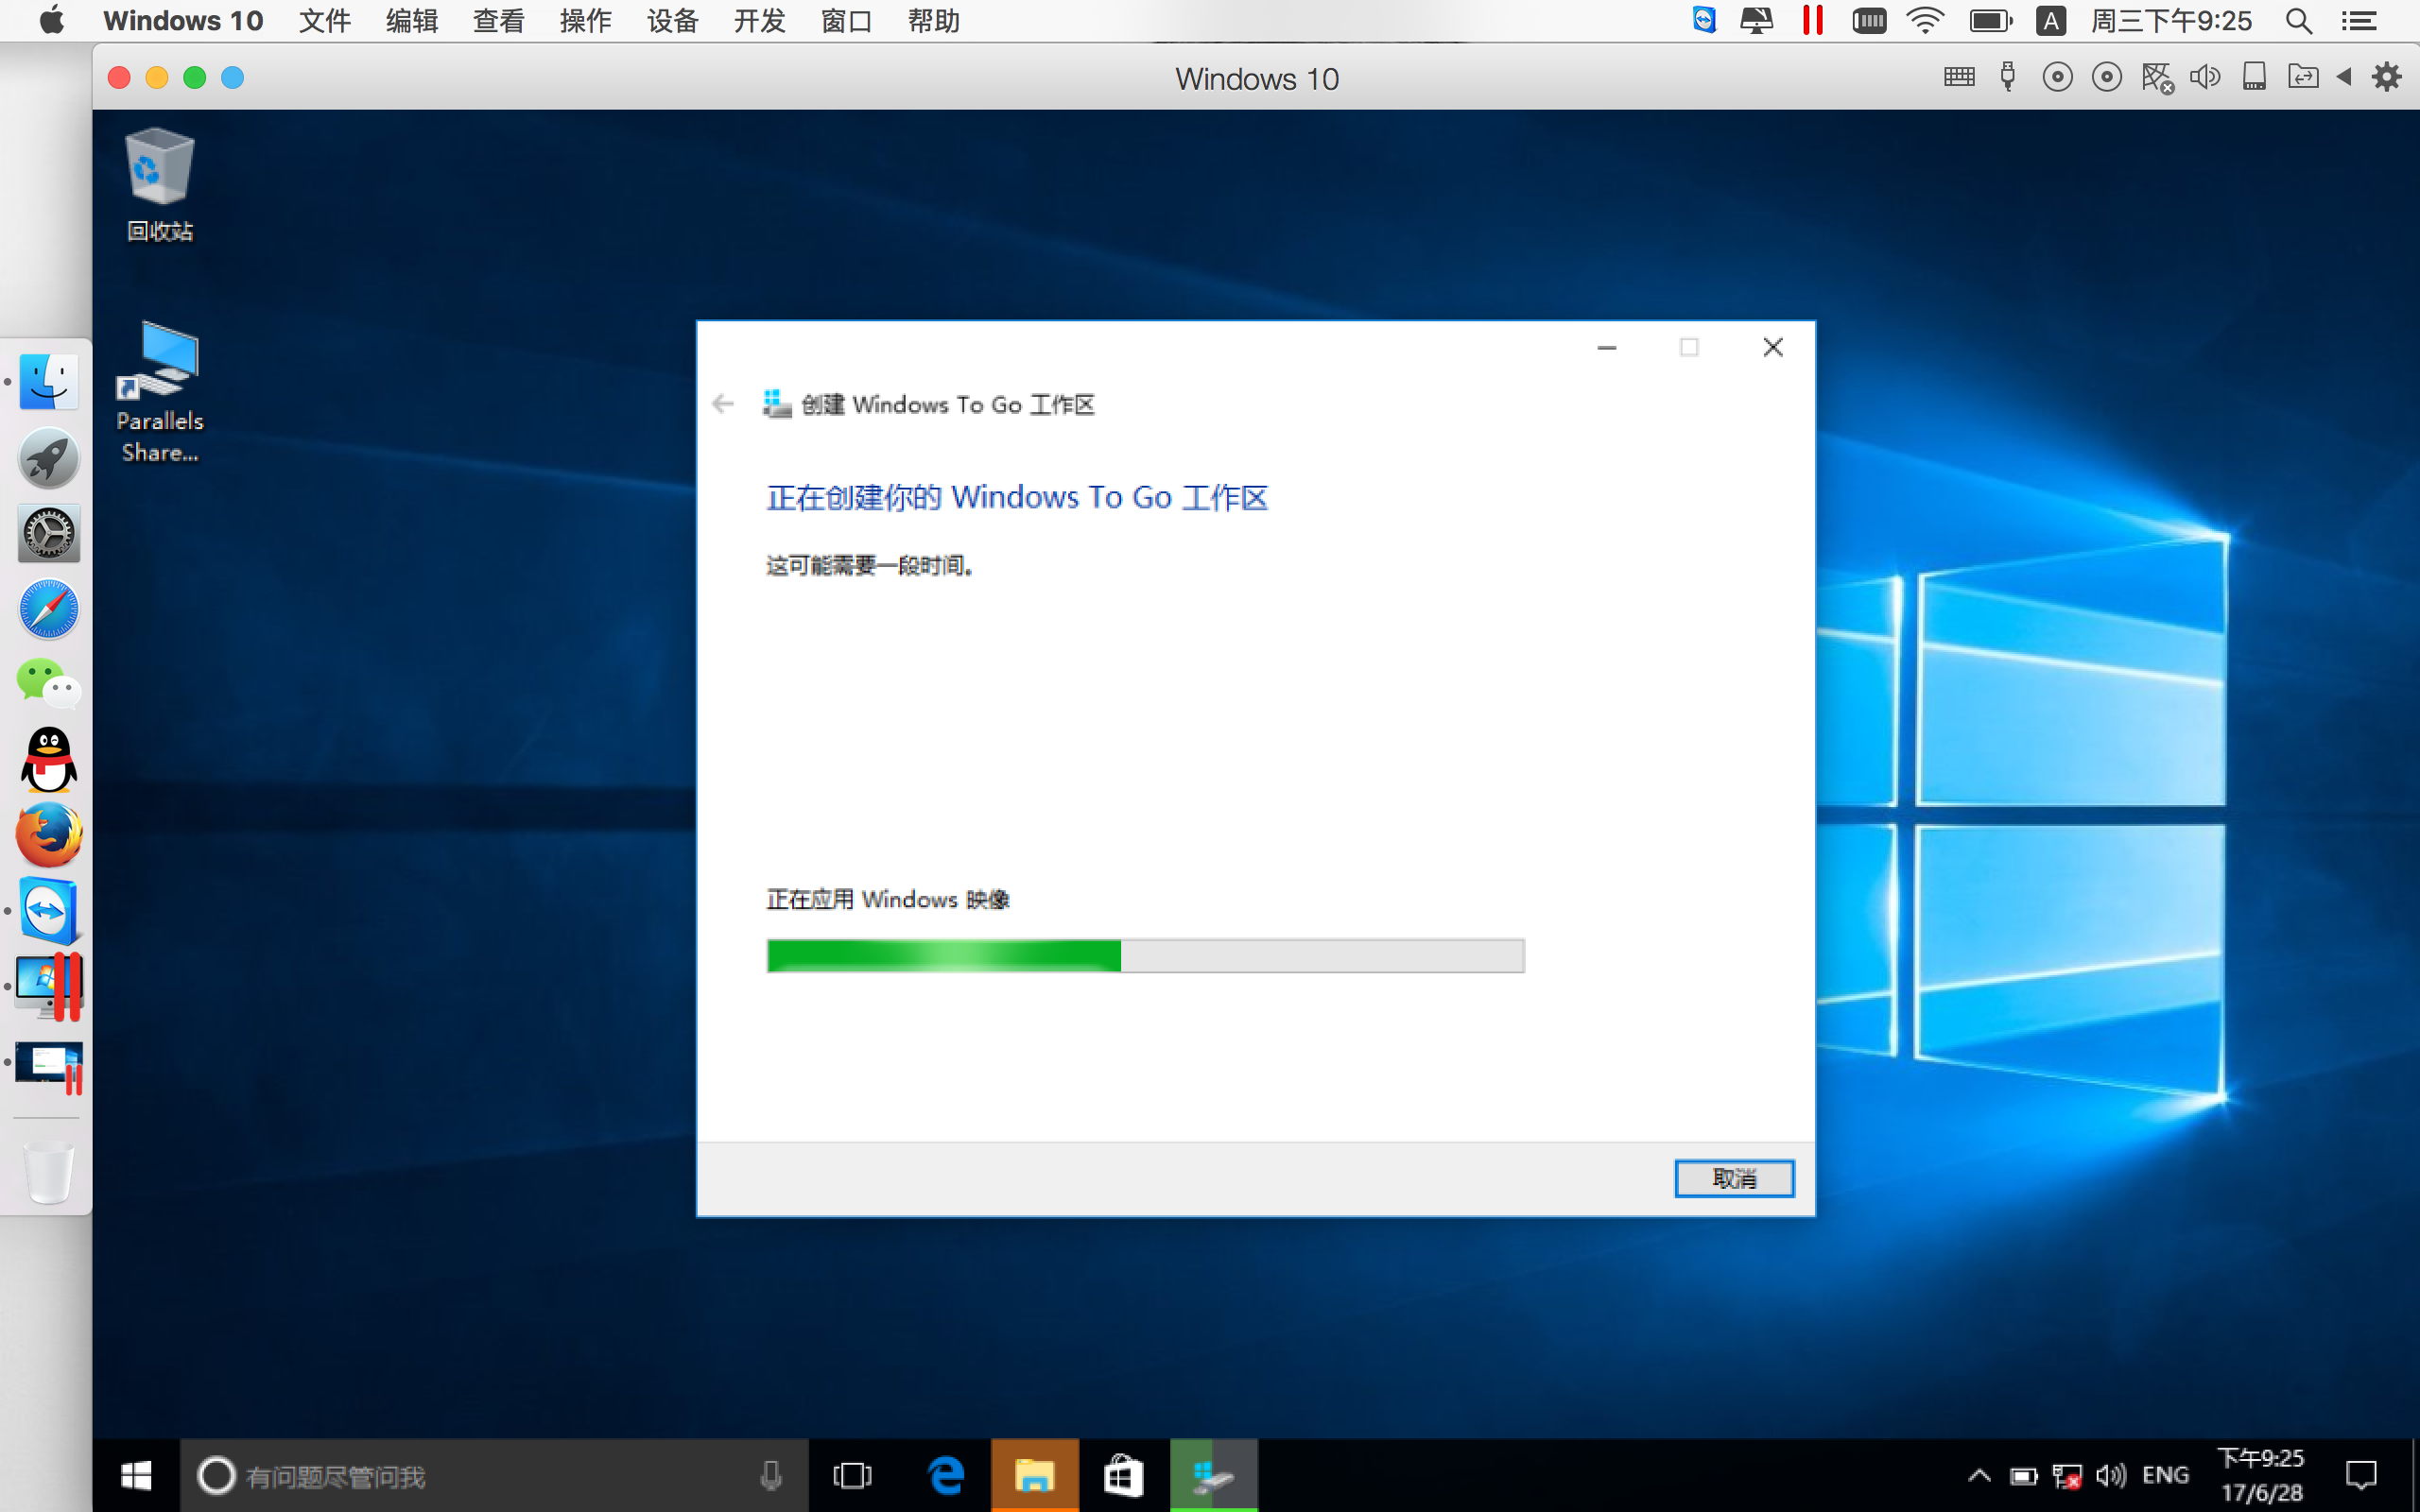This screenshot has height=1512, width=2420.
Task: Click the network disabled icon in Parallels title bar
Action: [x=2157, y=77]
